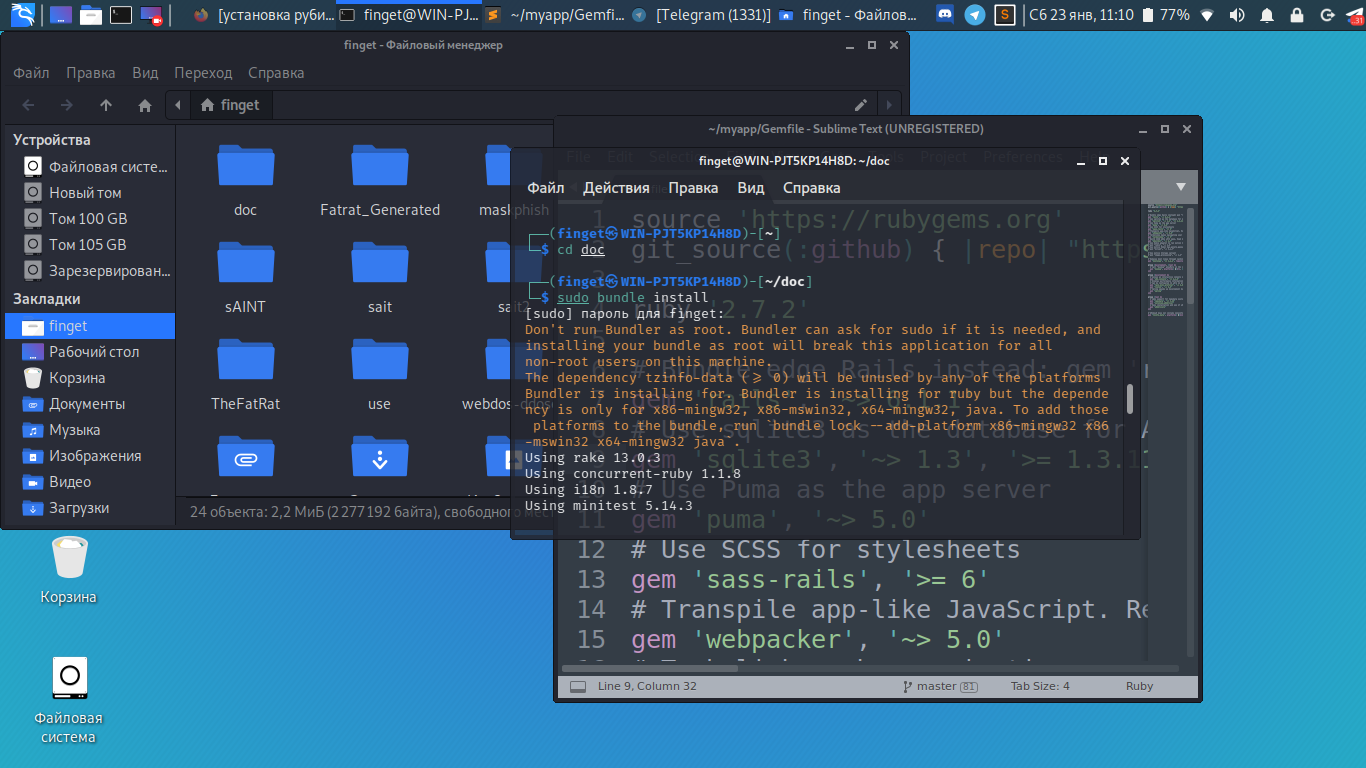Image resolution: width=1366 pixels, height=768 pixels.
Task: Click the path bar left scroll arrow
Action: 178,105
